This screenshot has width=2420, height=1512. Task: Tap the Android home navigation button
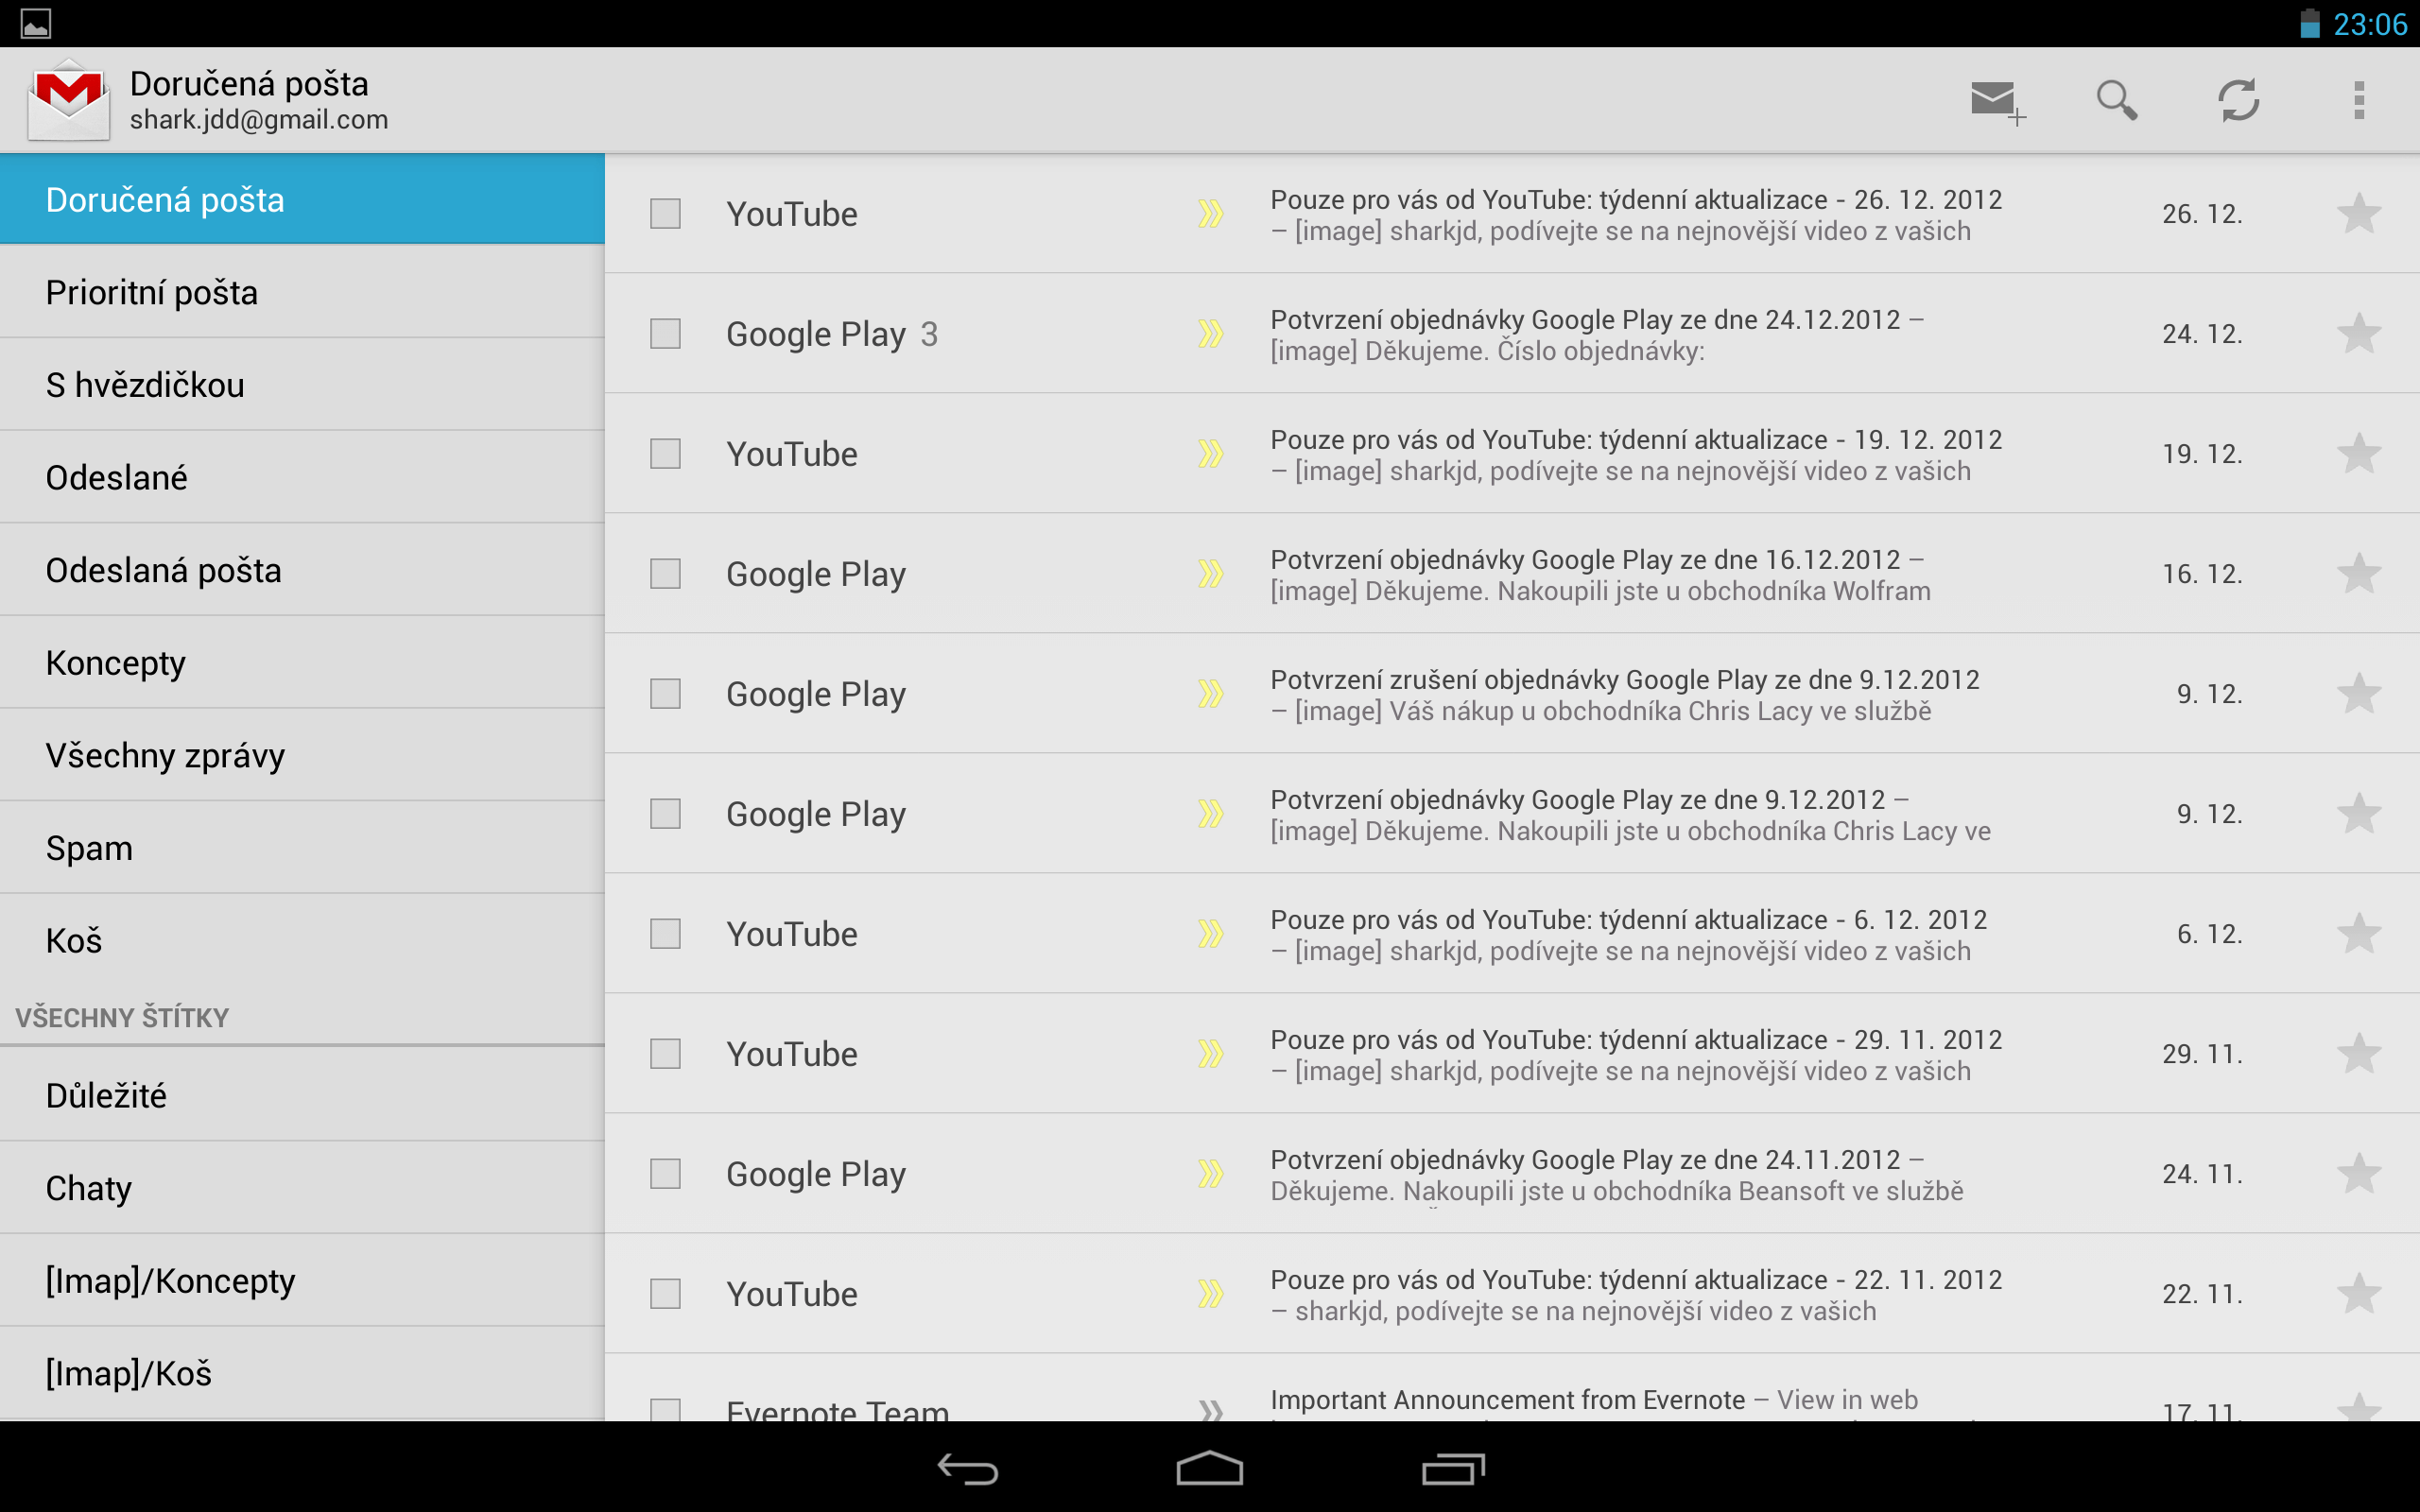click(1209, 1469)
